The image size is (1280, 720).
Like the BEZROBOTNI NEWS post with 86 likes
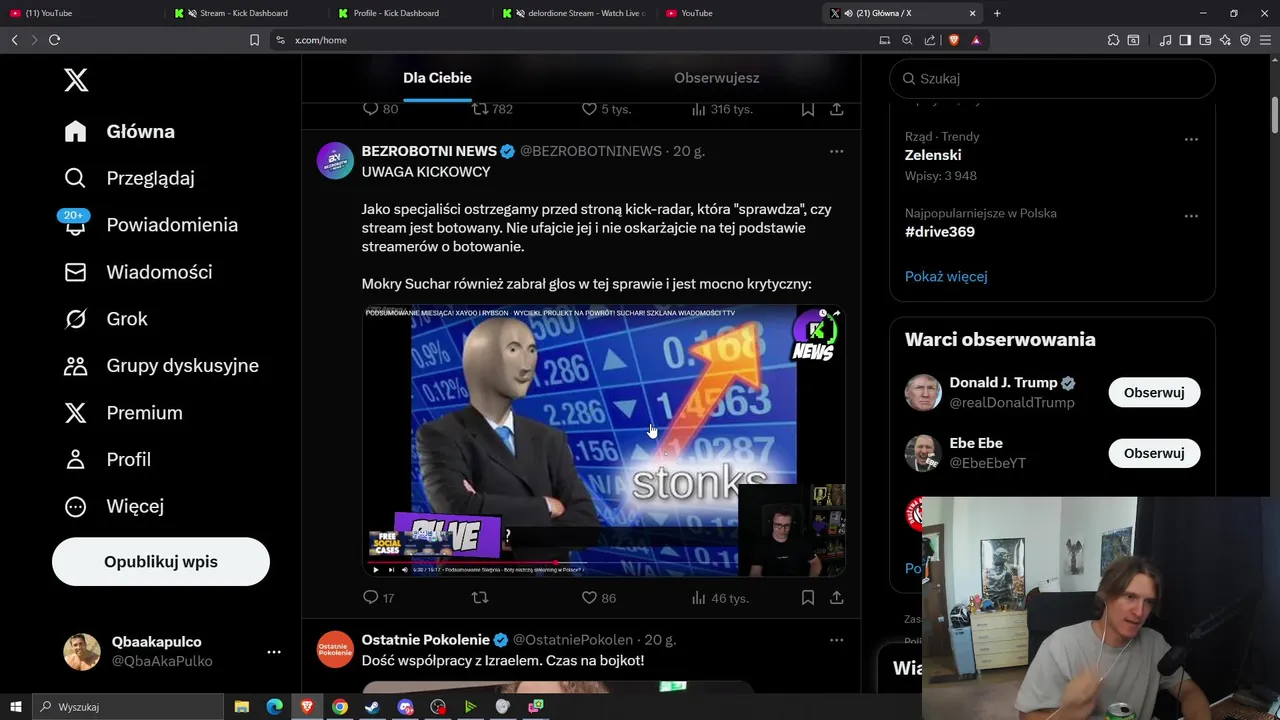click(x=598, y=598)
